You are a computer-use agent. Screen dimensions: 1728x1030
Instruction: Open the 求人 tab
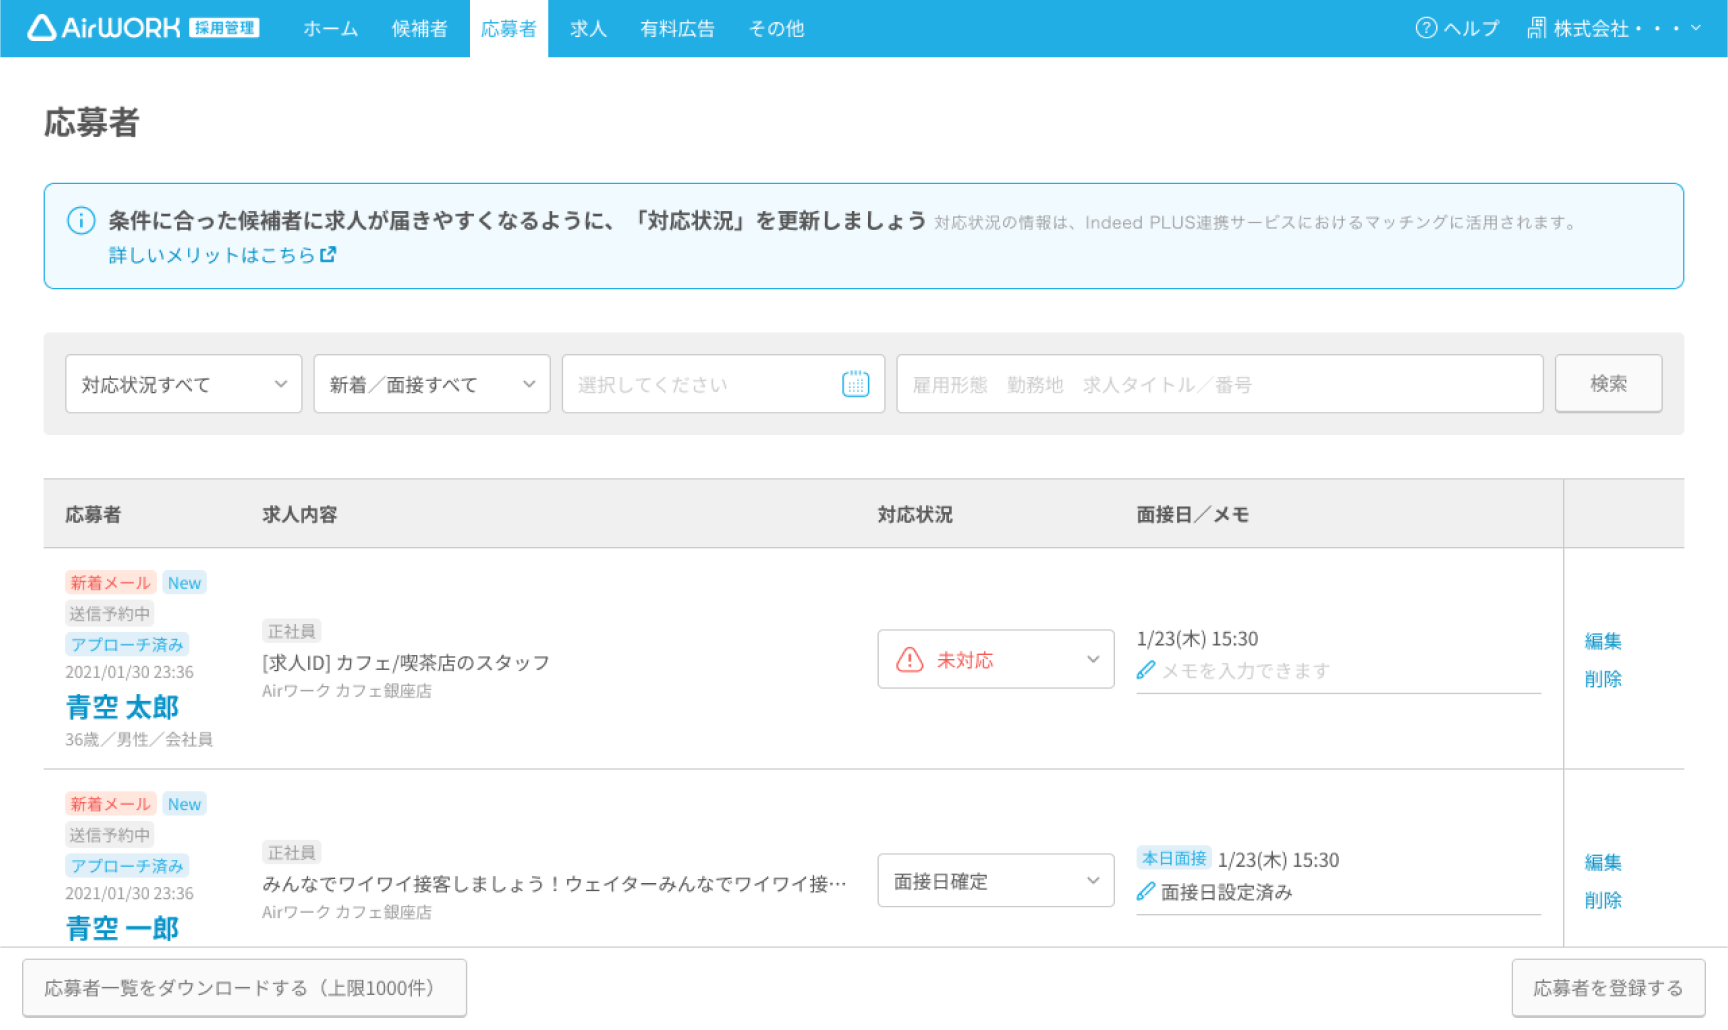click(x=588, y=28)
